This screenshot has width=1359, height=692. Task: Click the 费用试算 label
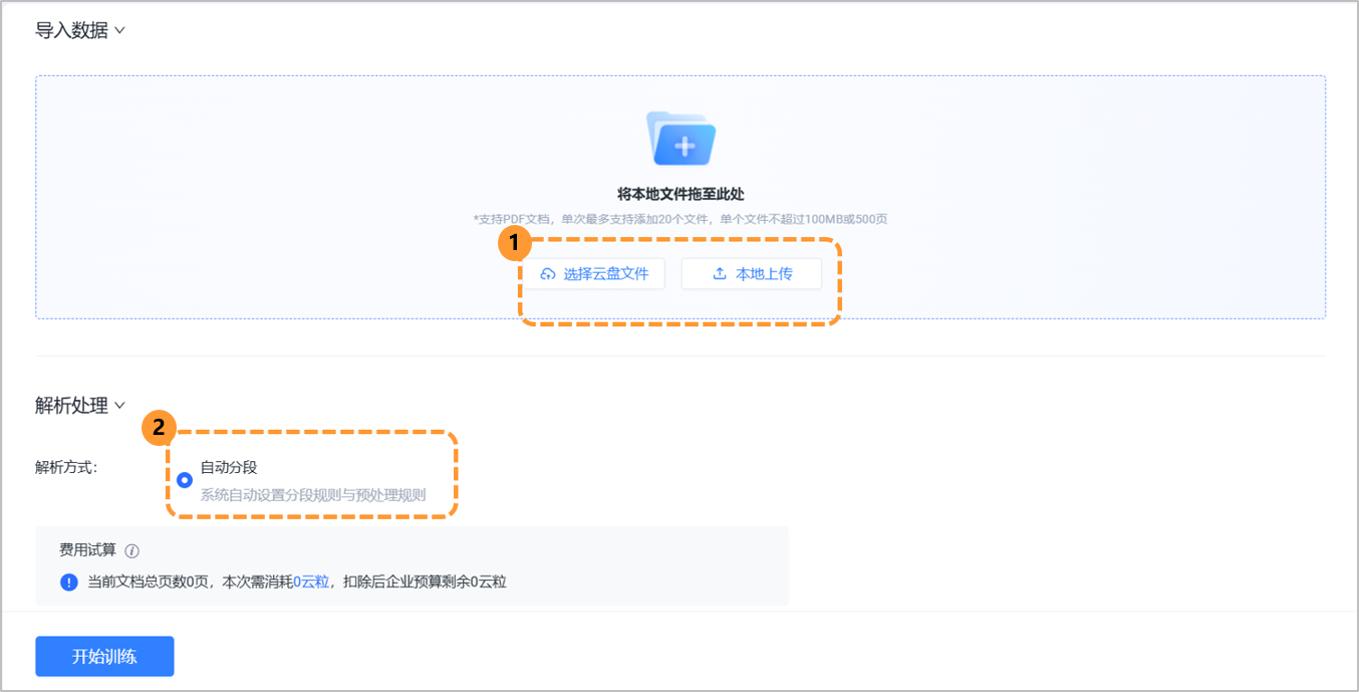click(x=88, y=550)
